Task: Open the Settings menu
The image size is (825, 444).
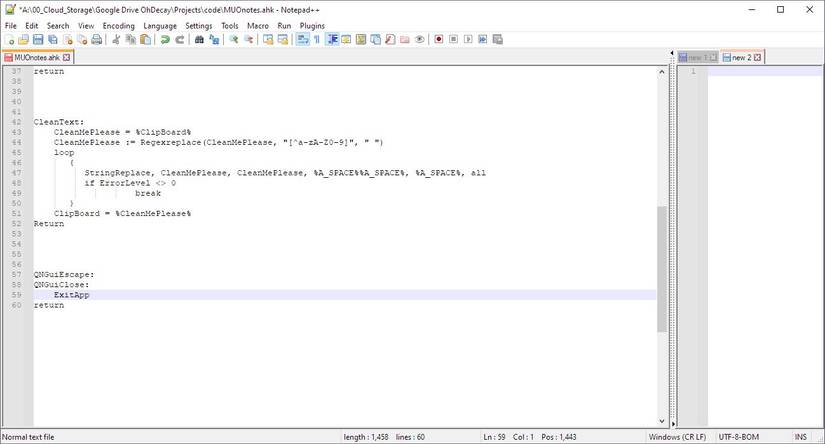Action: [198, 26]
